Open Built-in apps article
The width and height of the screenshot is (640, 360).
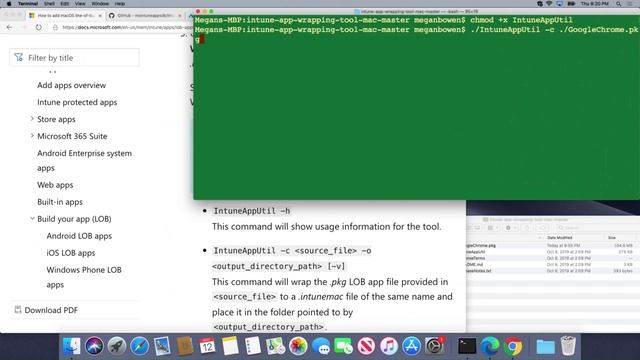(x=60, y=202)
